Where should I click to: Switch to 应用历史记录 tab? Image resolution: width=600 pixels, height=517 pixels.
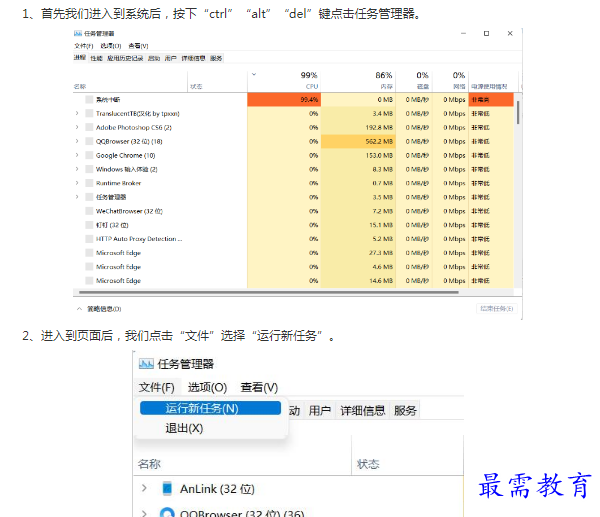[125, 58]
